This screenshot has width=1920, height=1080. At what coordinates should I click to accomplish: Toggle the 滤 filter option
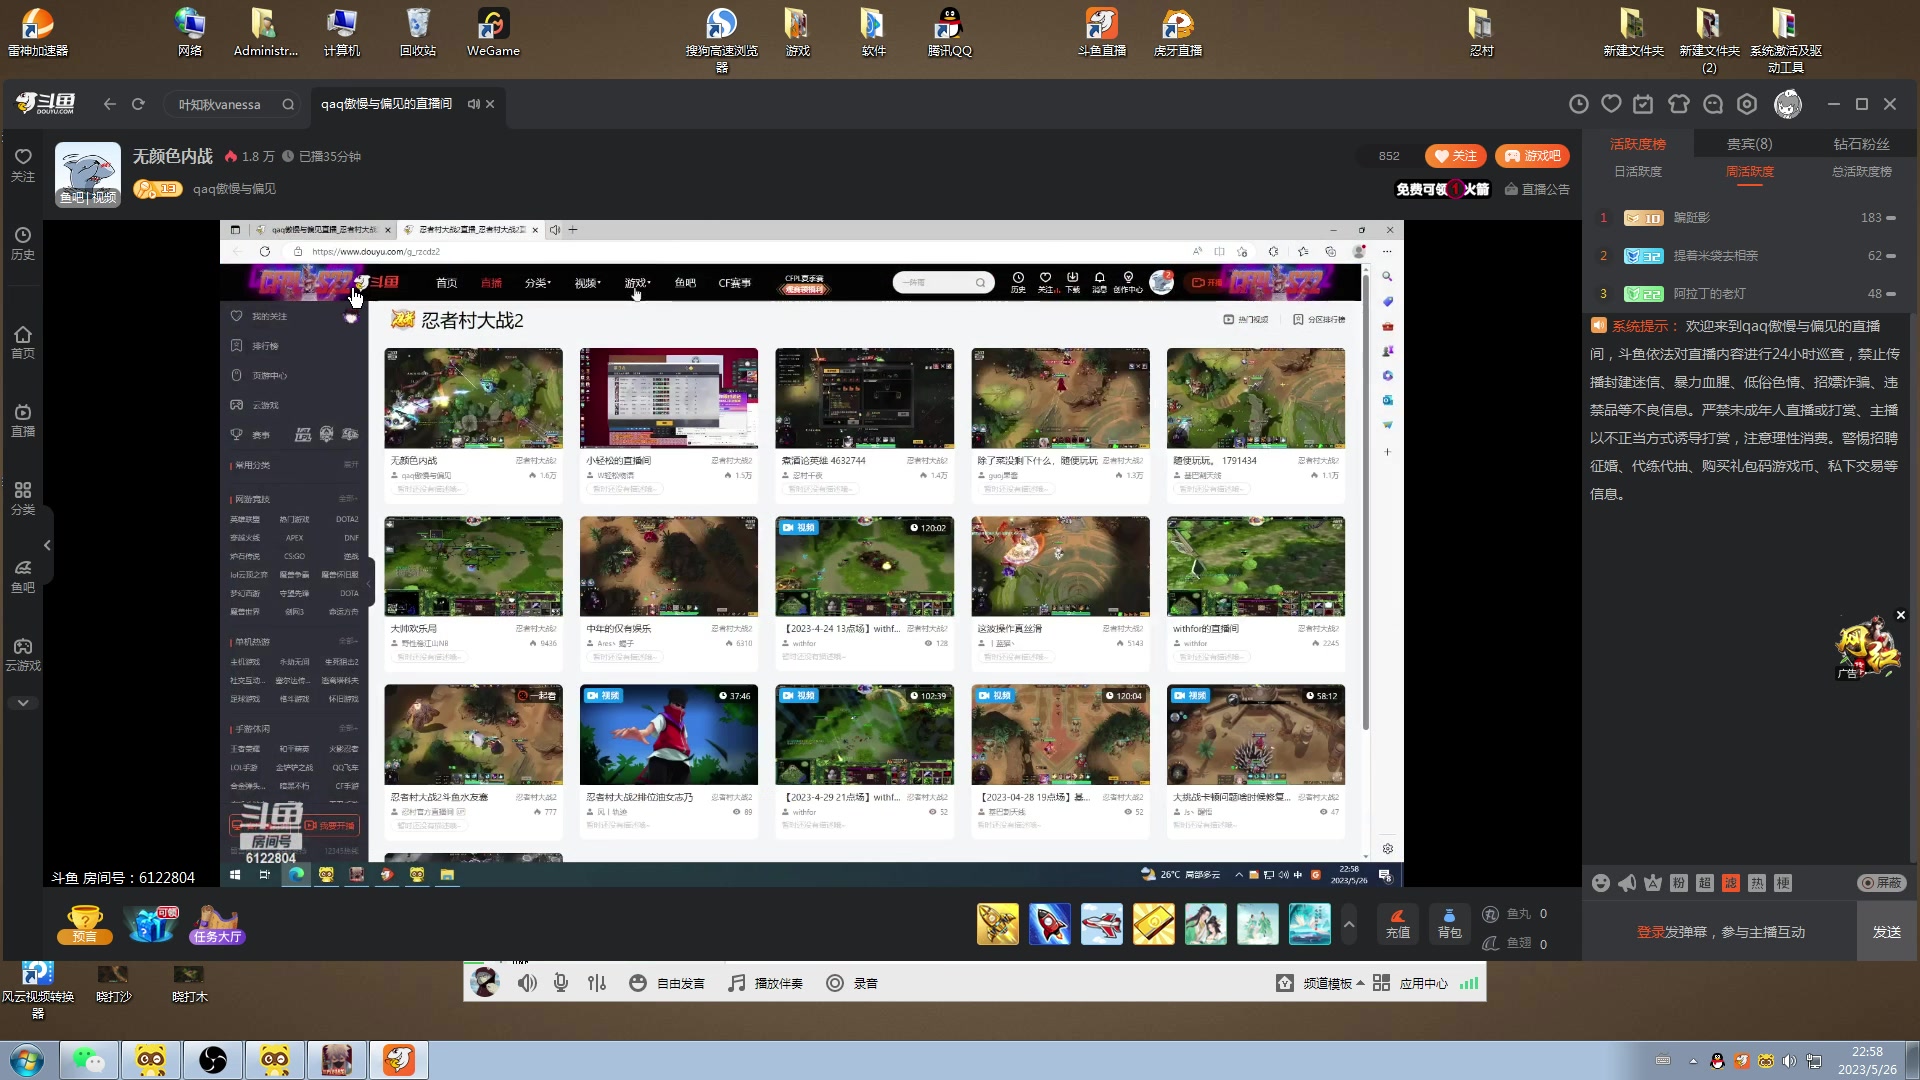1731,883
